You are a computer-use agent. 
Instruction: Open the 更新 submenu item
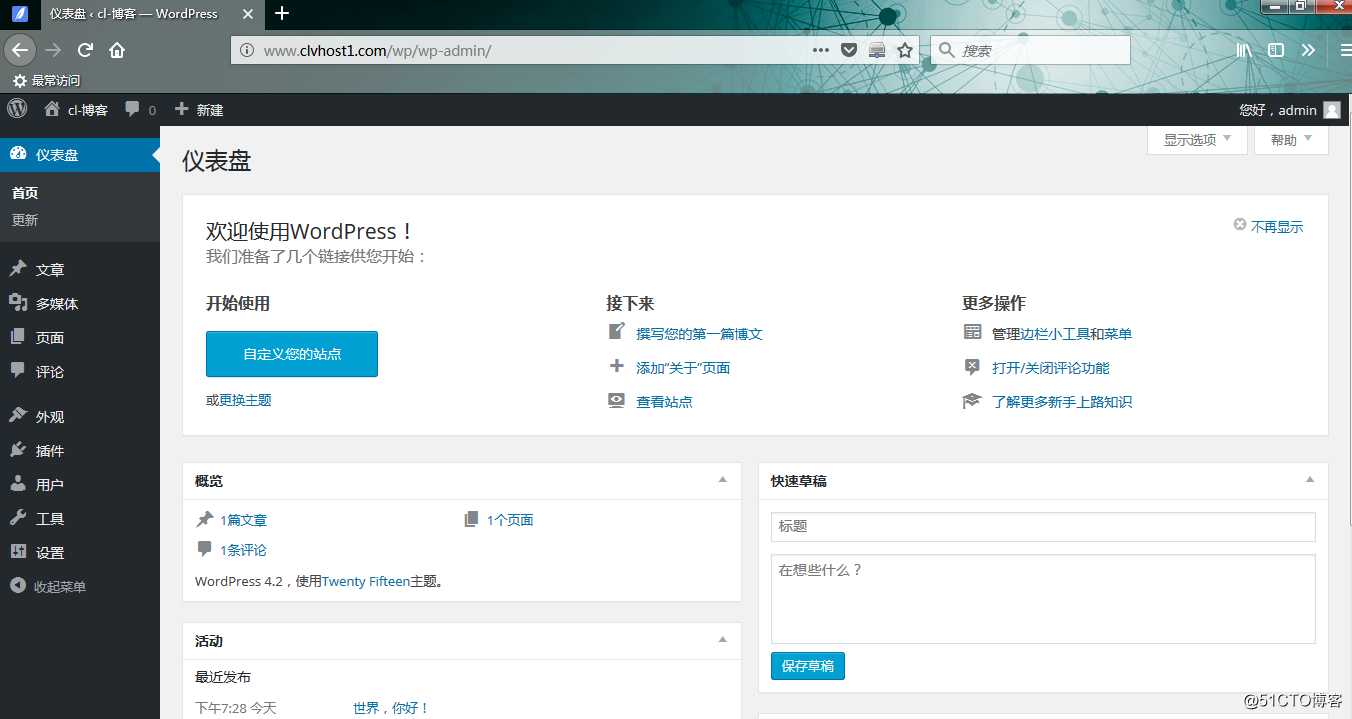[x=25, y=220]
